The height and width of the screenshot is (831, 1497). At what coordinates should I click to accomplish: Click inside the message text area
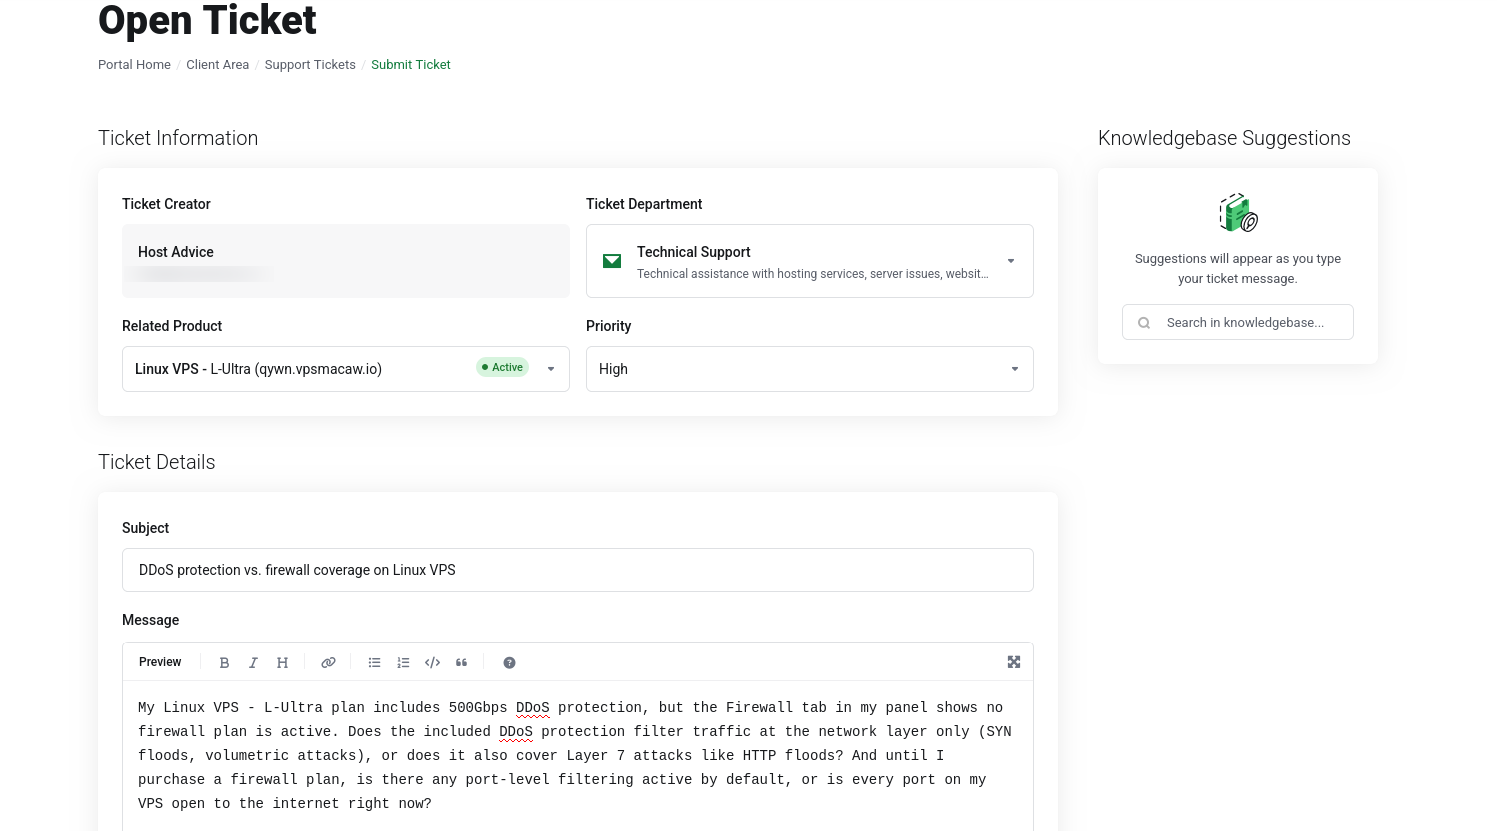(x=578, y=756)
